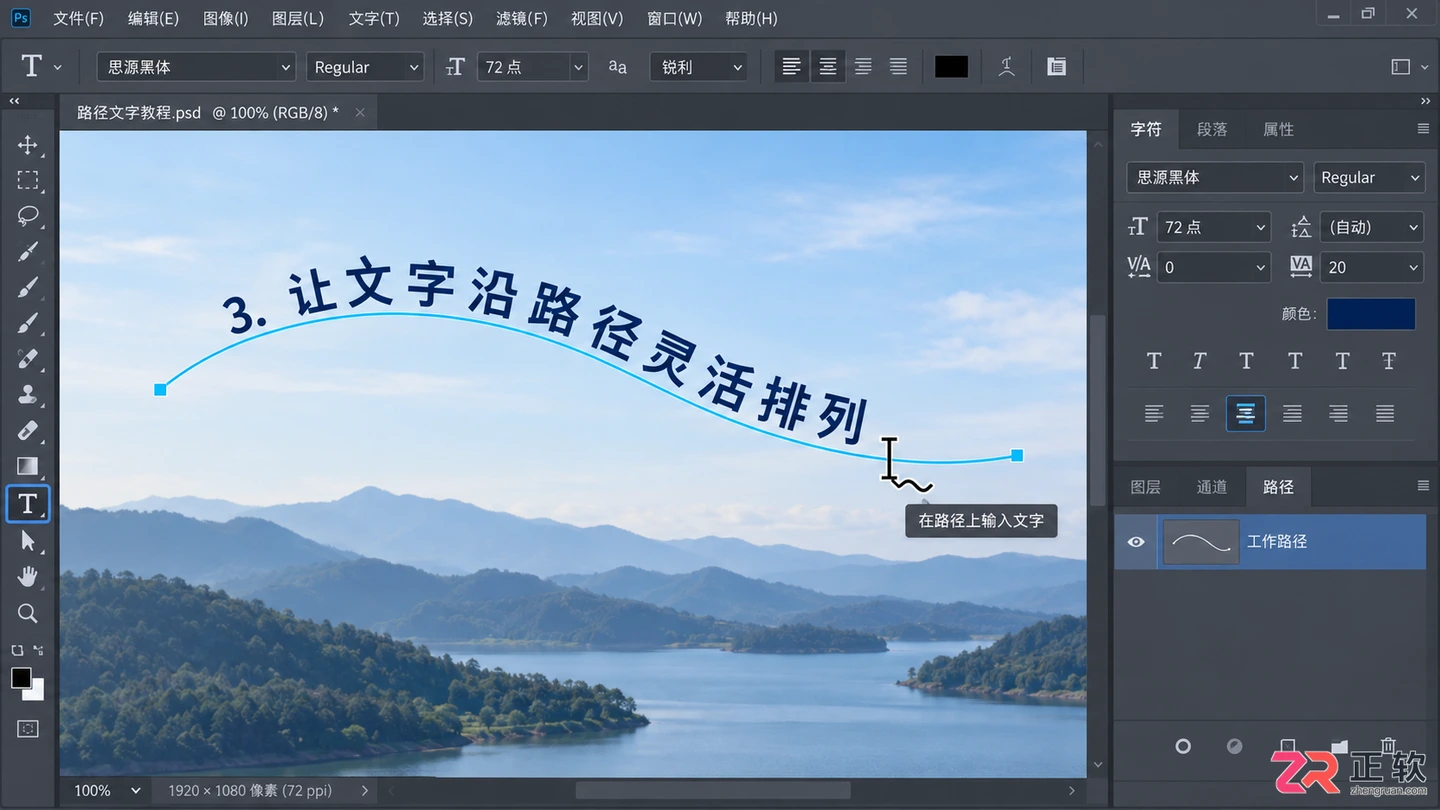Image resolution: width=1440 pixels, height=810 pixels.
Task: Select the Eraser tool
Action: click(28, 430)
